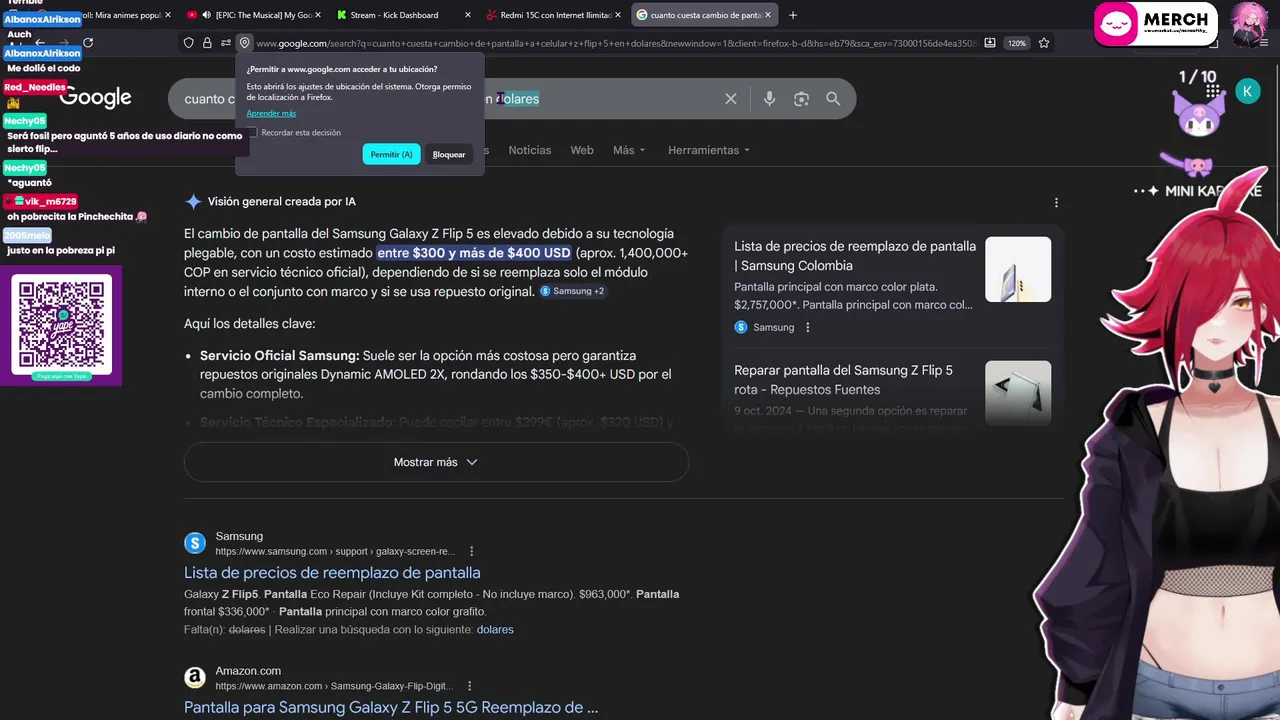The image size is (1280, 720).
Task: Click Amazon favicon on the second result
Action: (x=195, y=678)
